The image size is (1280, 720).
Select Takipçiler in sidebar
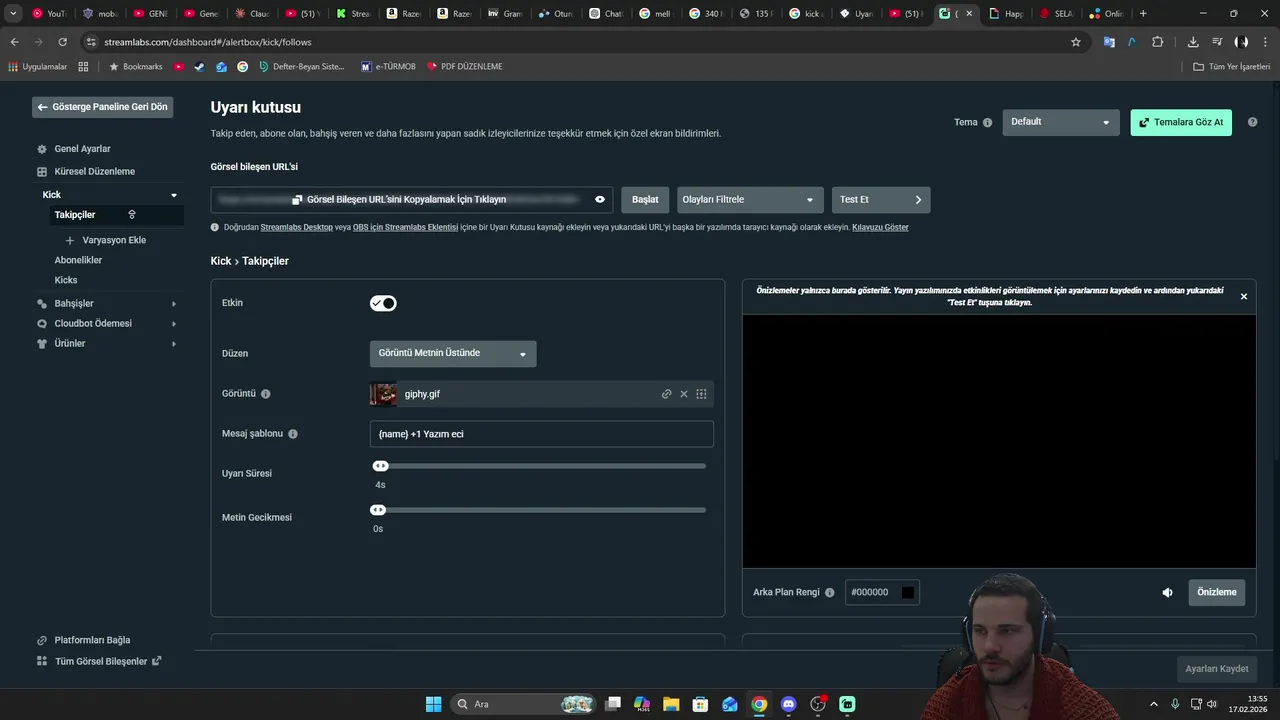pyautogui.click(x=75, y=215)
